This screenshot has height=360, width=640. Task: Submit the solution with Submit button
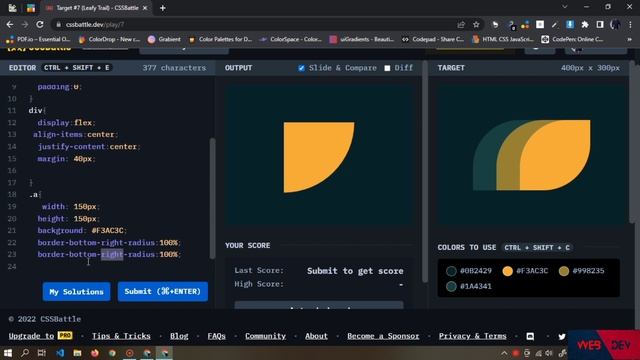pos(162,291)
